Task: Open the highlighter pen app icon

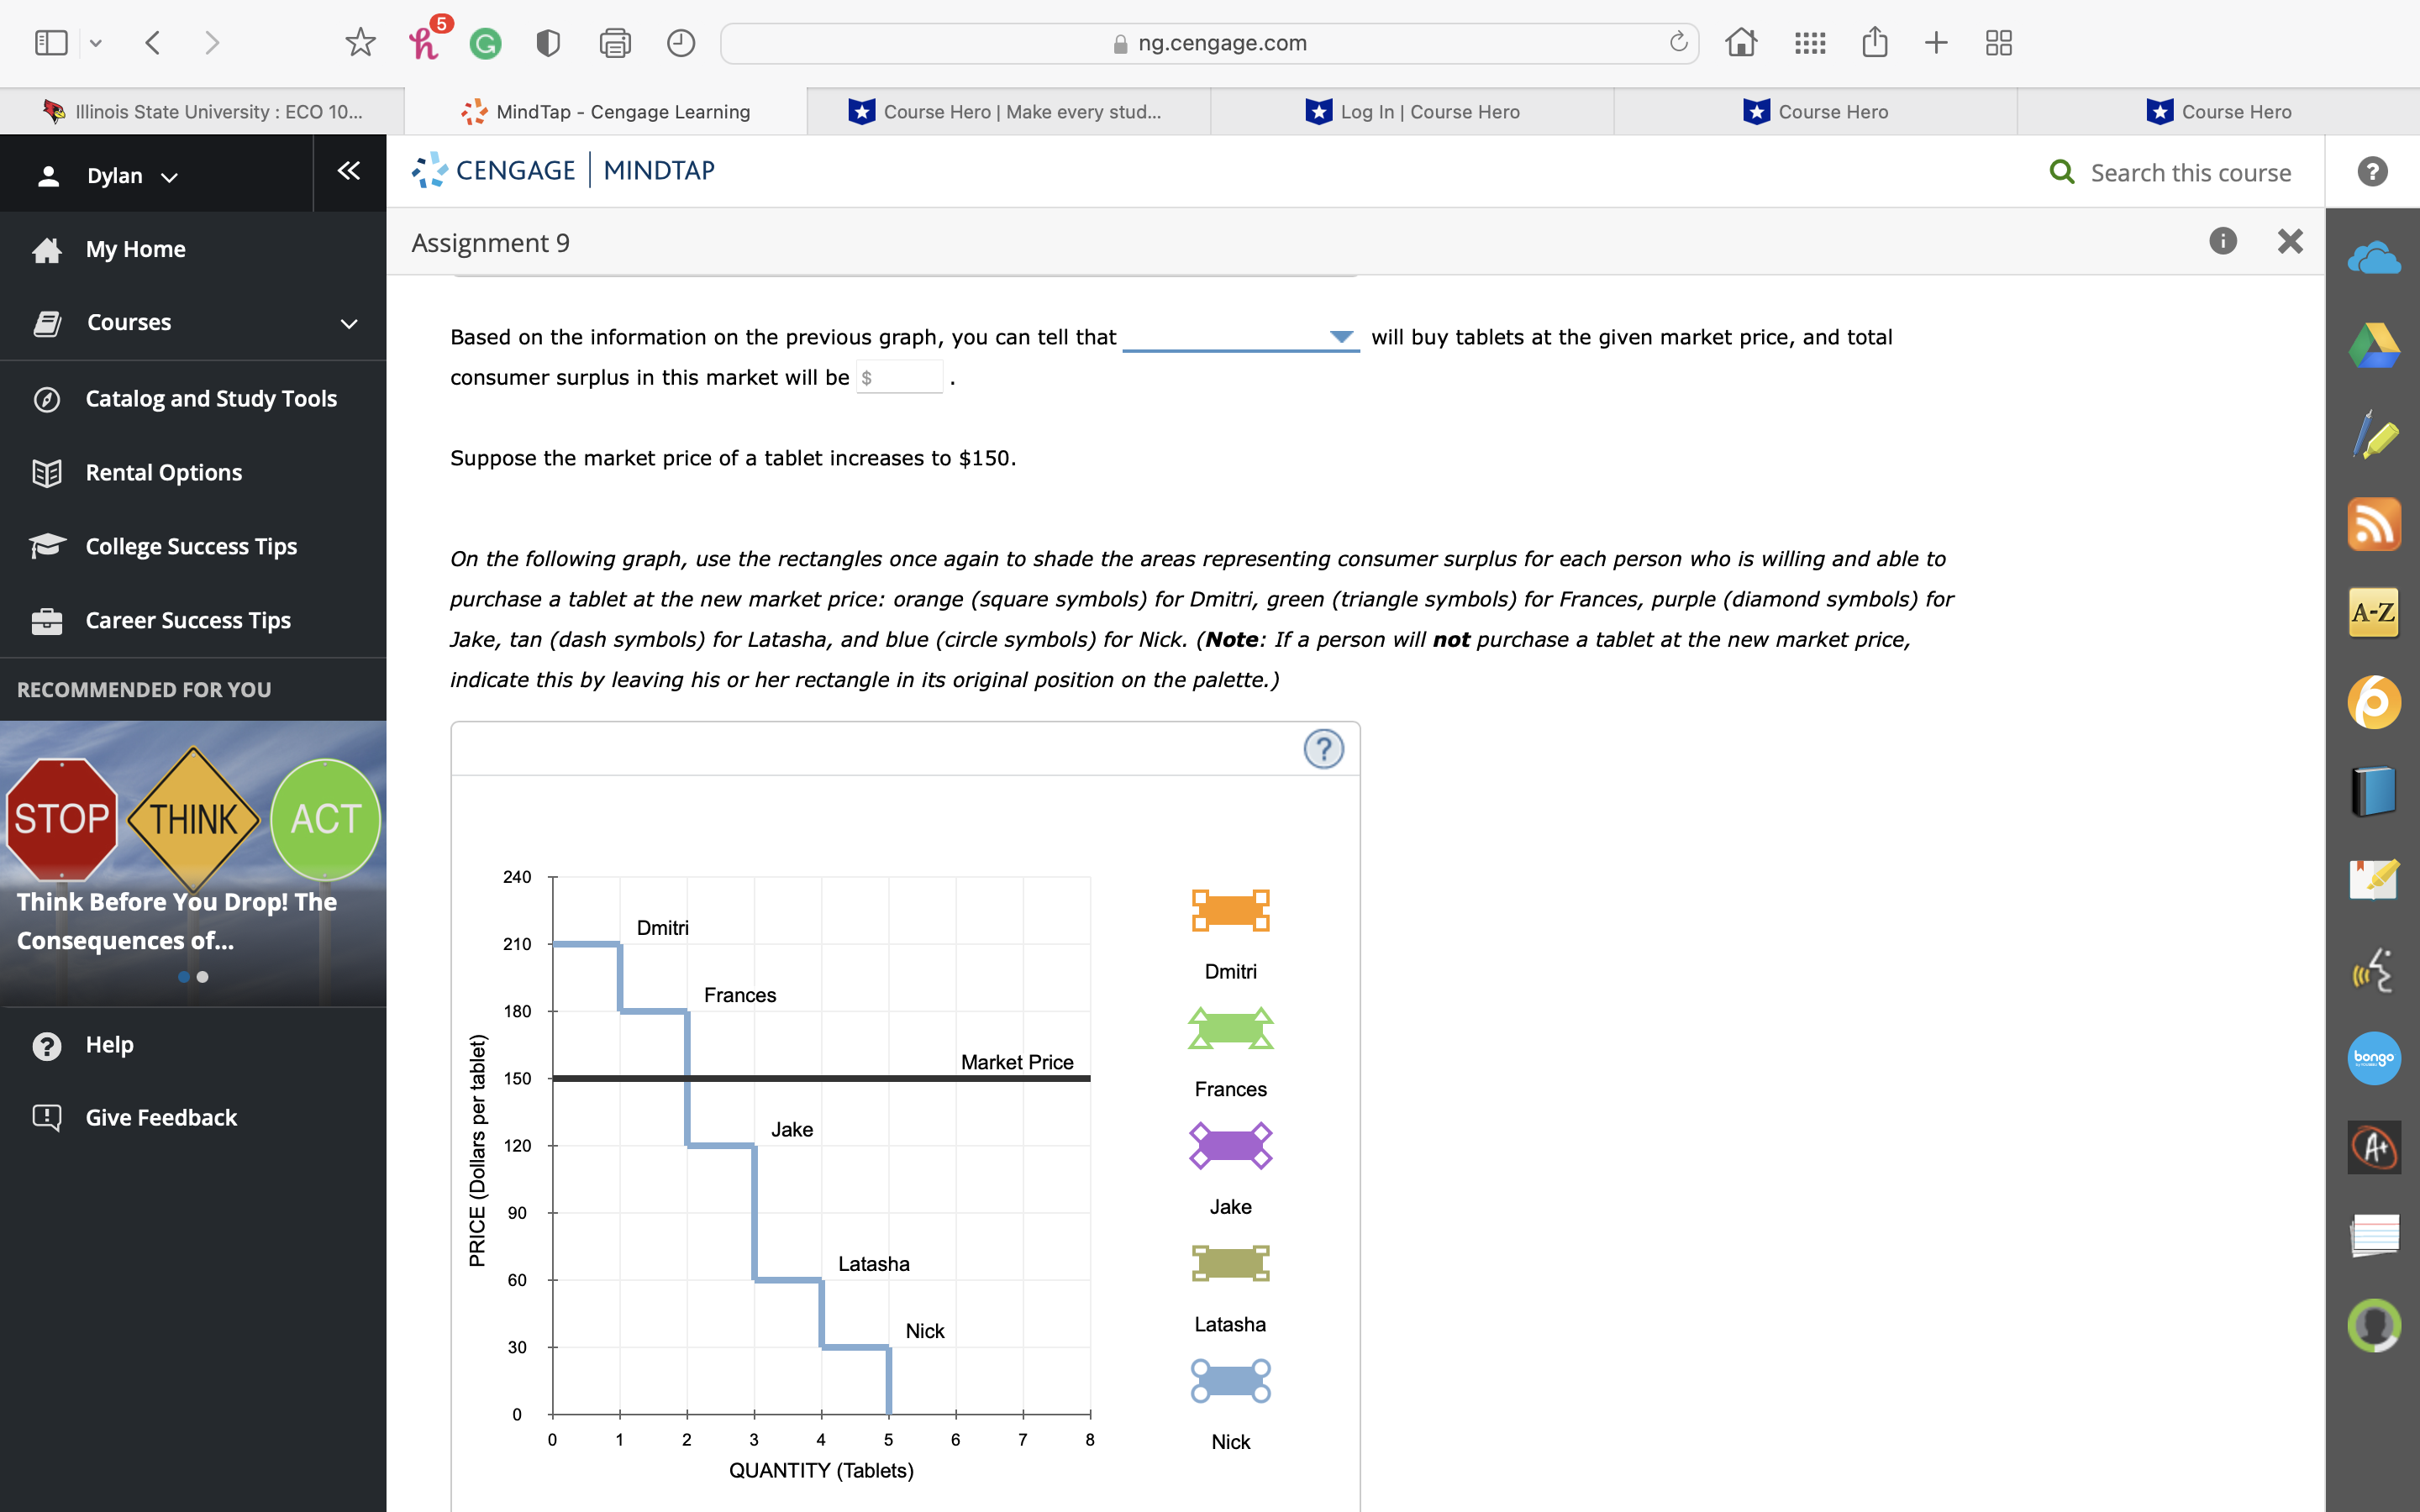Action: (x=2373, y=435)
